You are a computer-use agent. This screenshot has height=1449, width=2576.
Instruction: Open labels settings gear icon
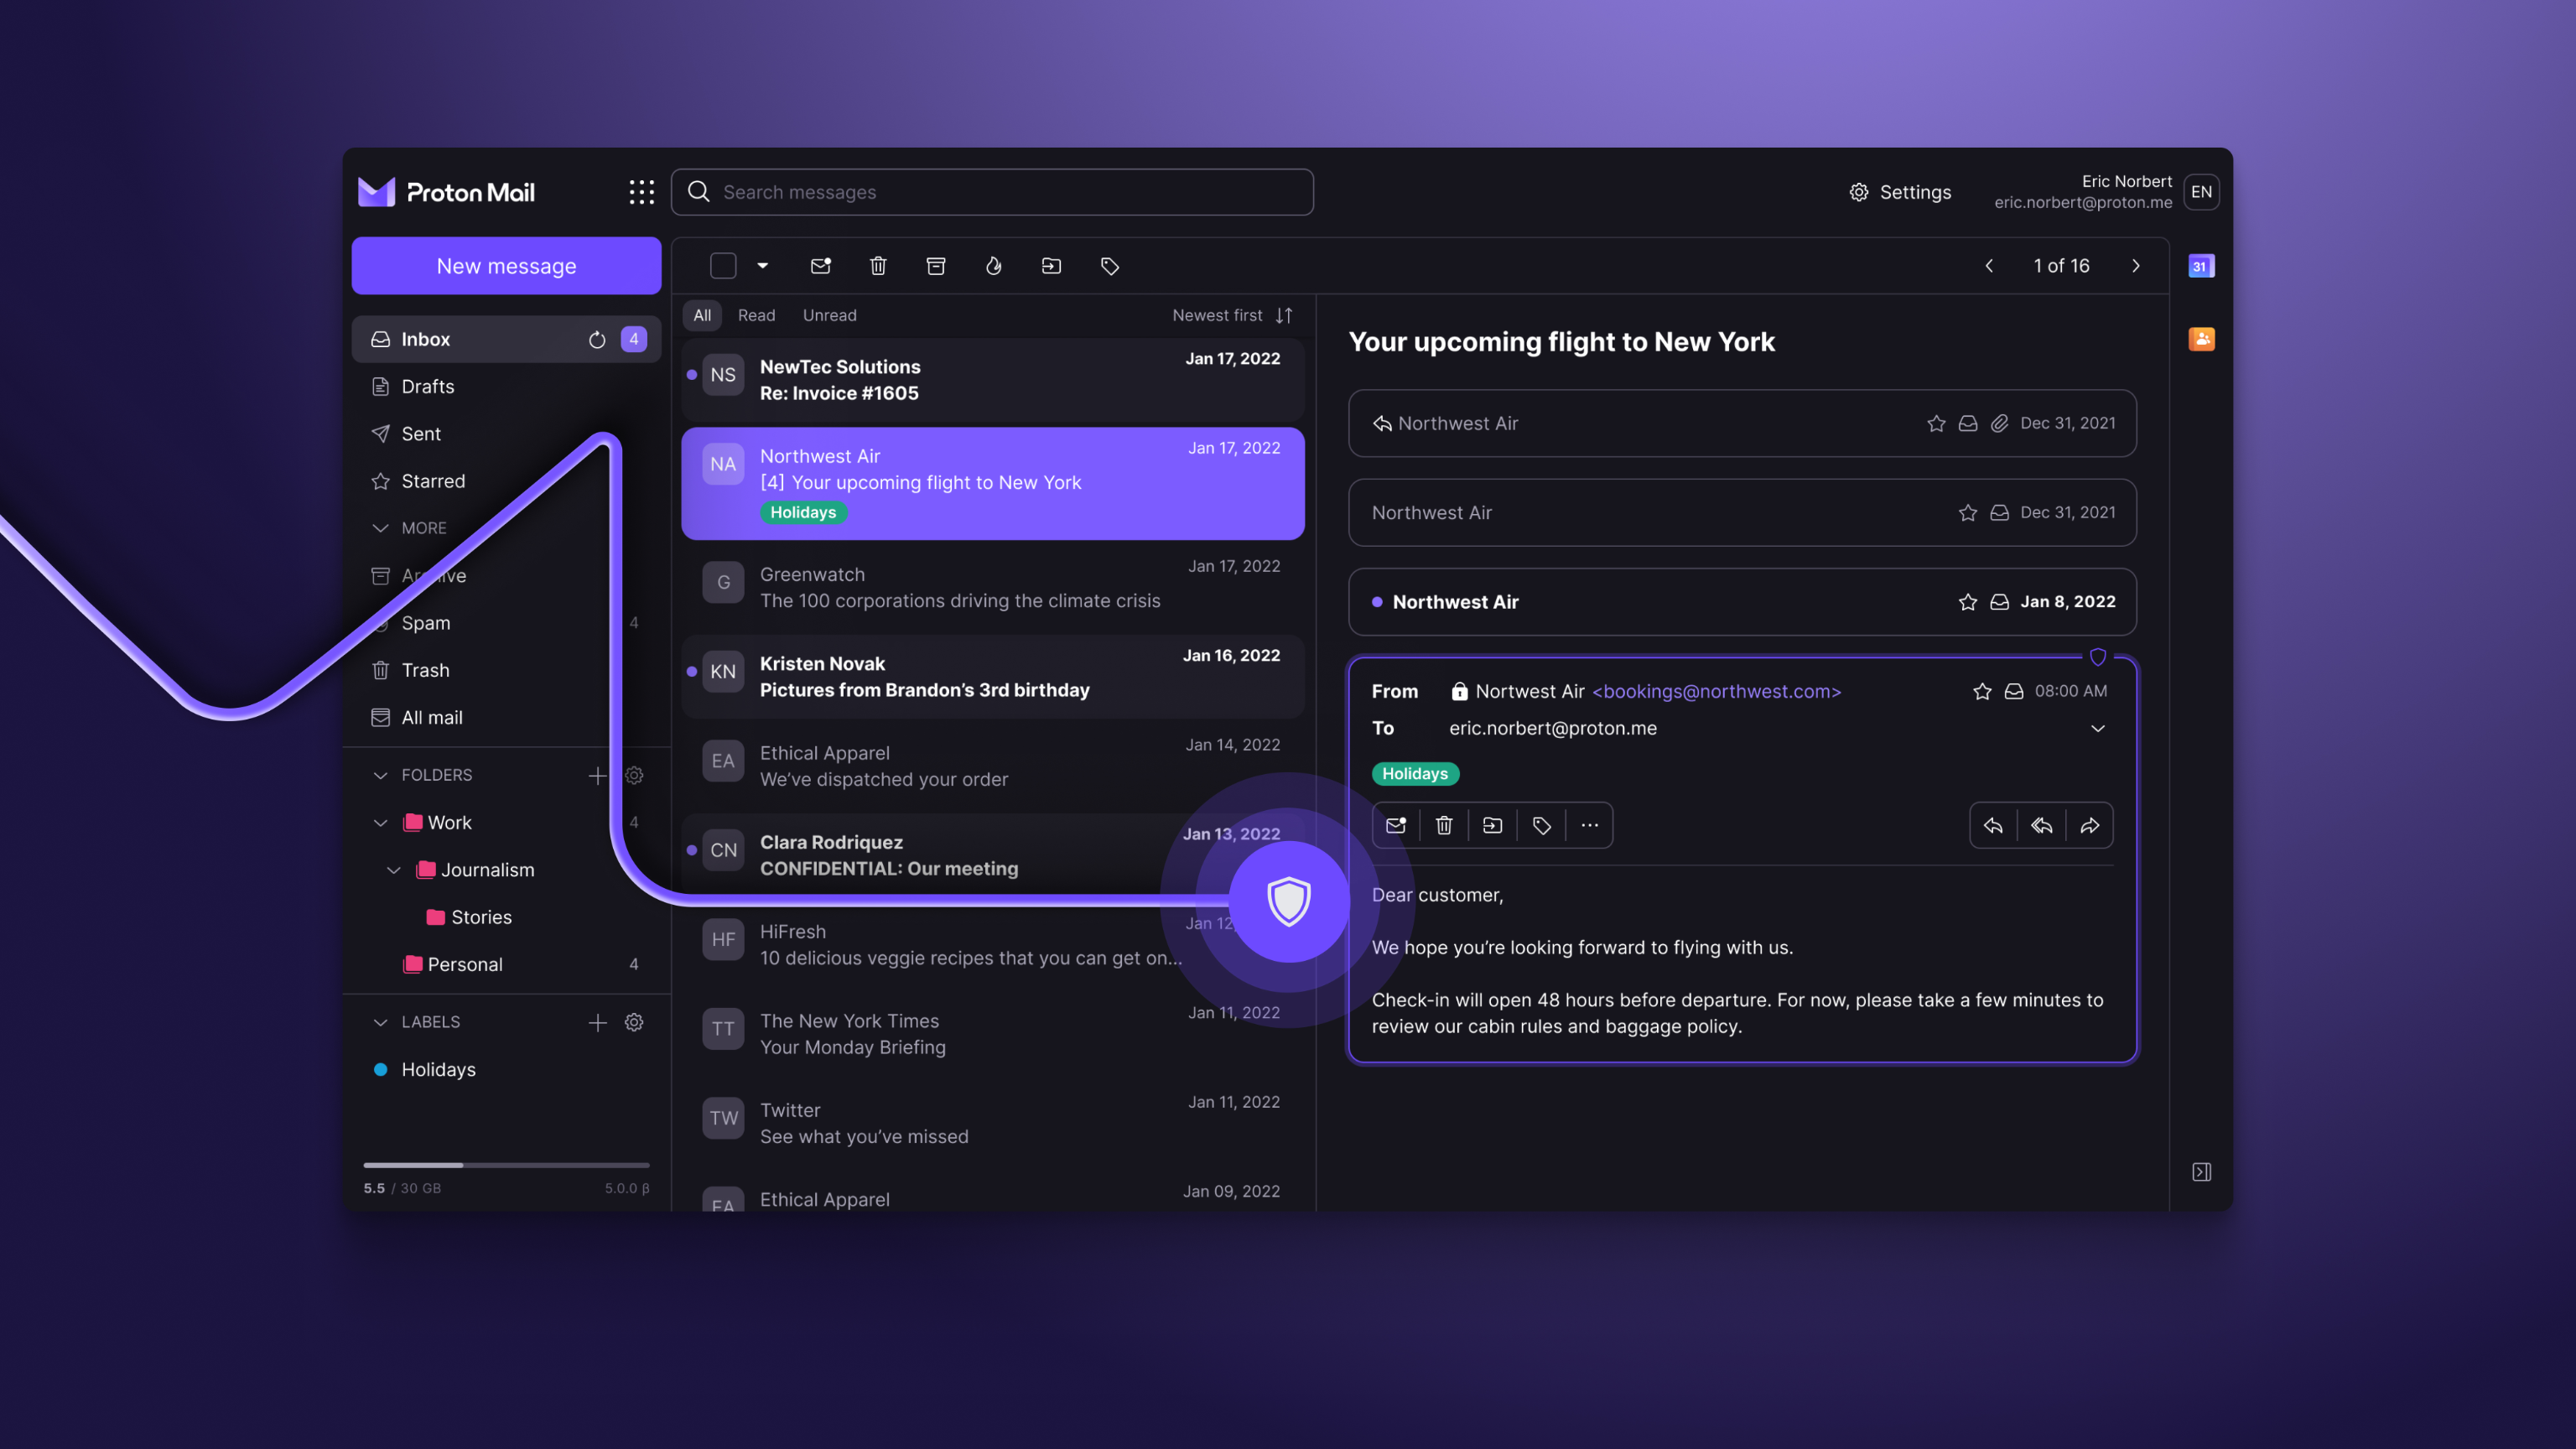click(634, 1022)
